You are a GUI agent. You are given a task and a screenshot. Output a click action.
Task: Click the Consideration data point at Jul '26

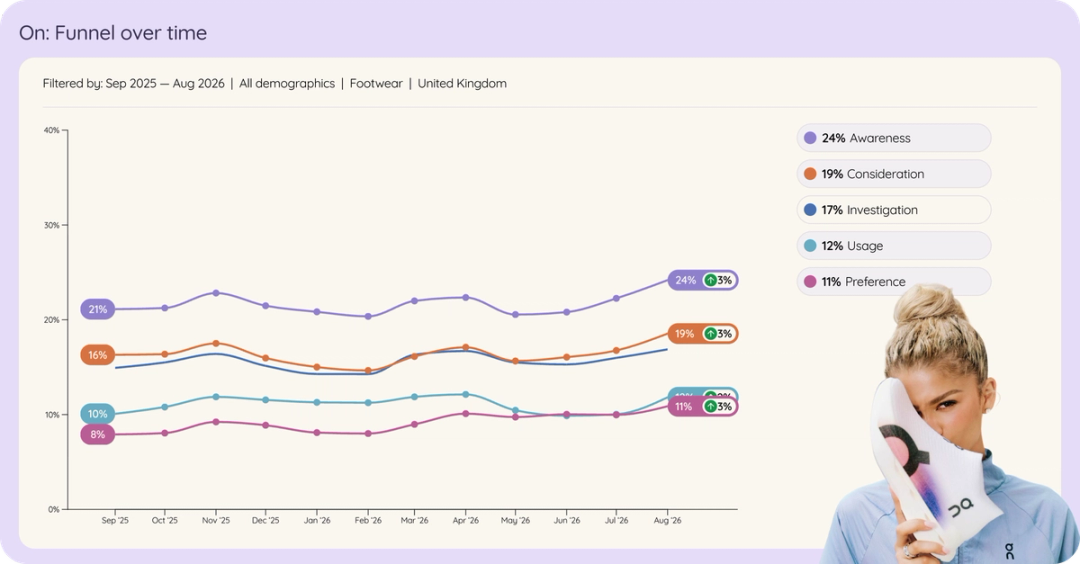616,351
